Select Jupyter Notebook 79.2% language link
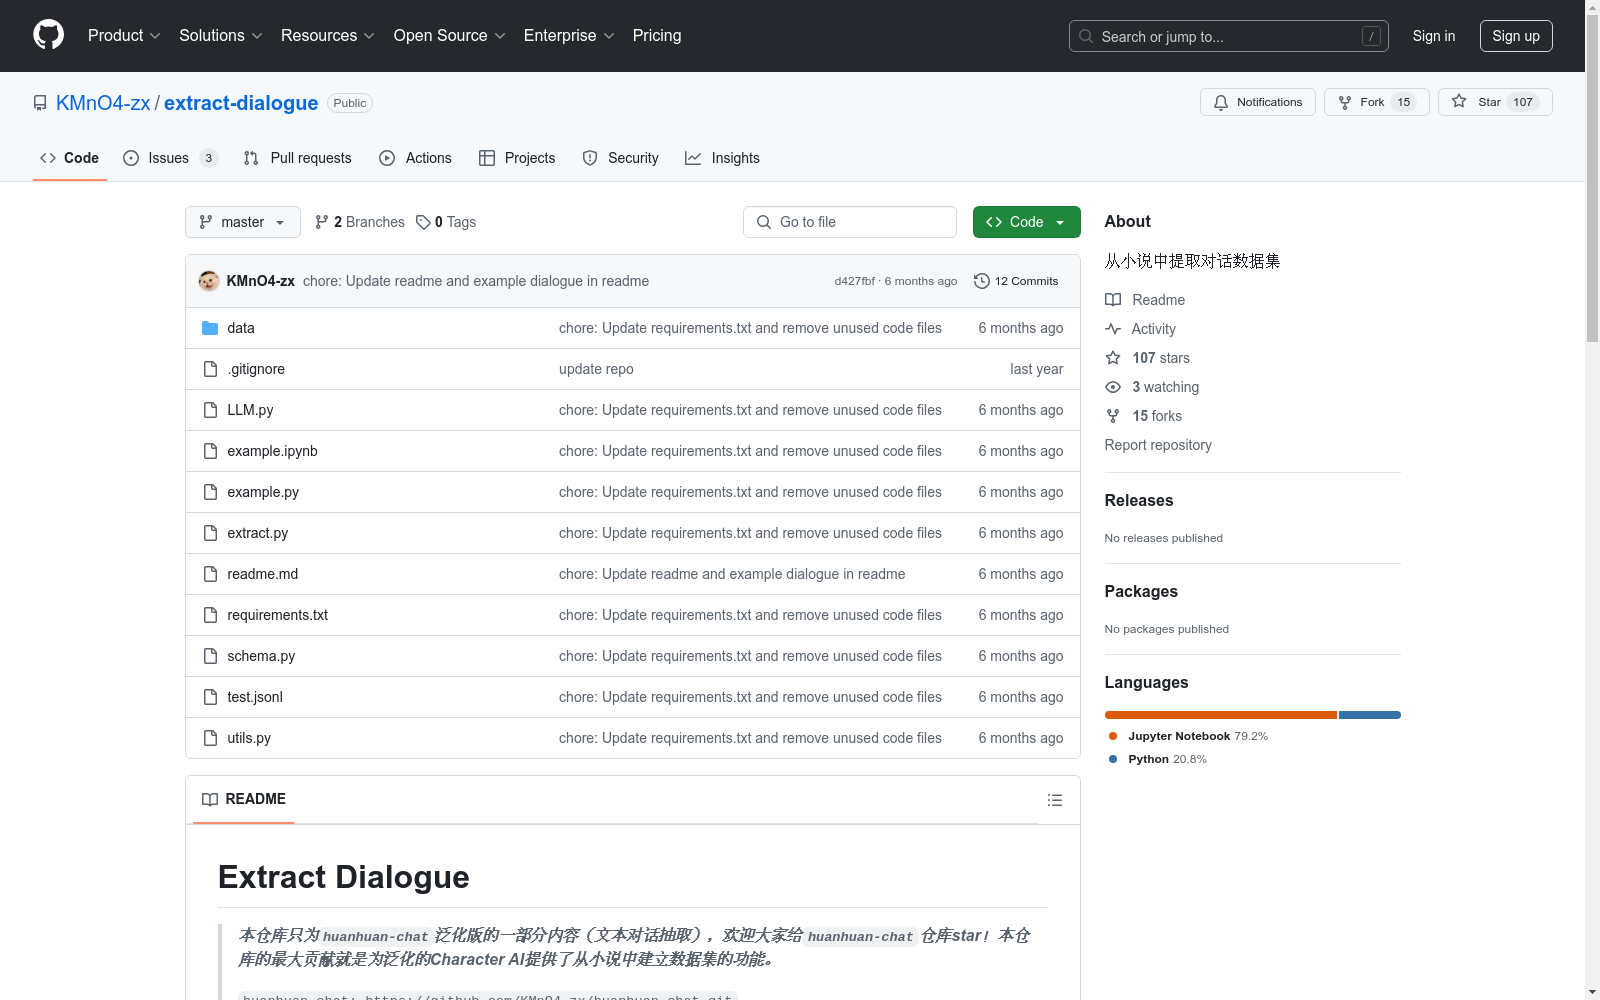 (1189, 736)
